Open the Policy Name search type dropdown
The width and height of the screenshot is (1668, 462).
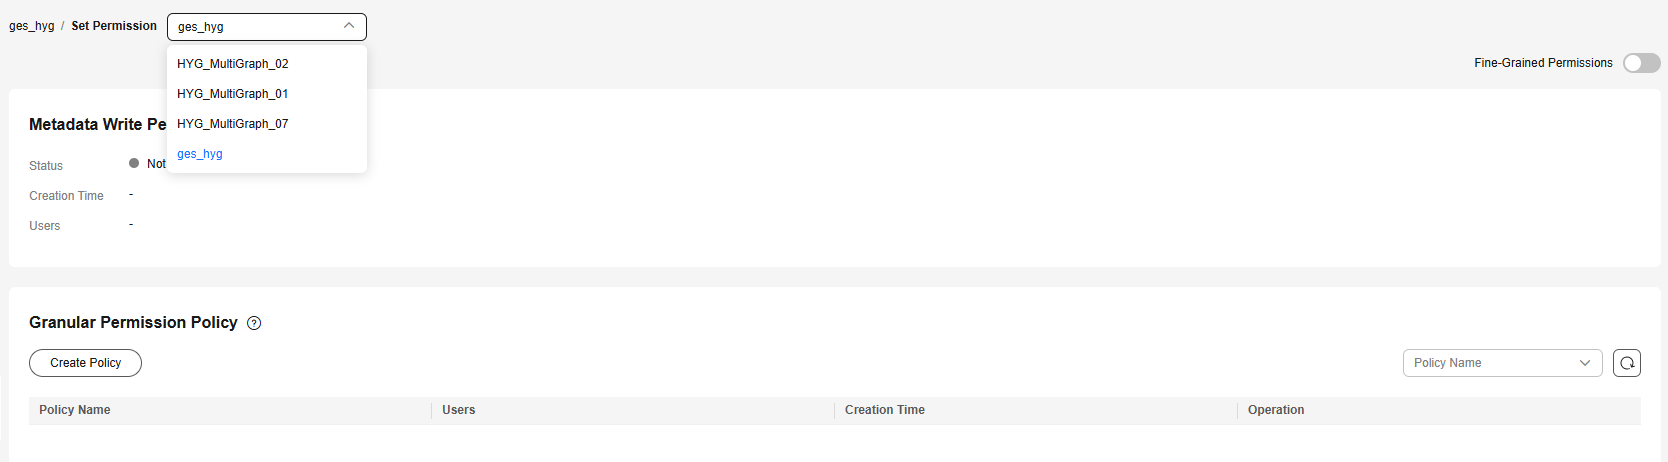pos(1502,363)
